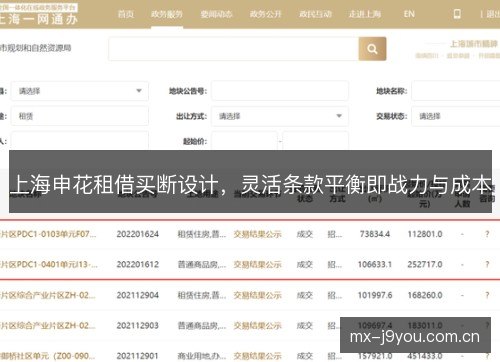The width and height of the screenshot is (500, 362).
Task: Click the question mark in row 202112904
Action: (487, 295)
